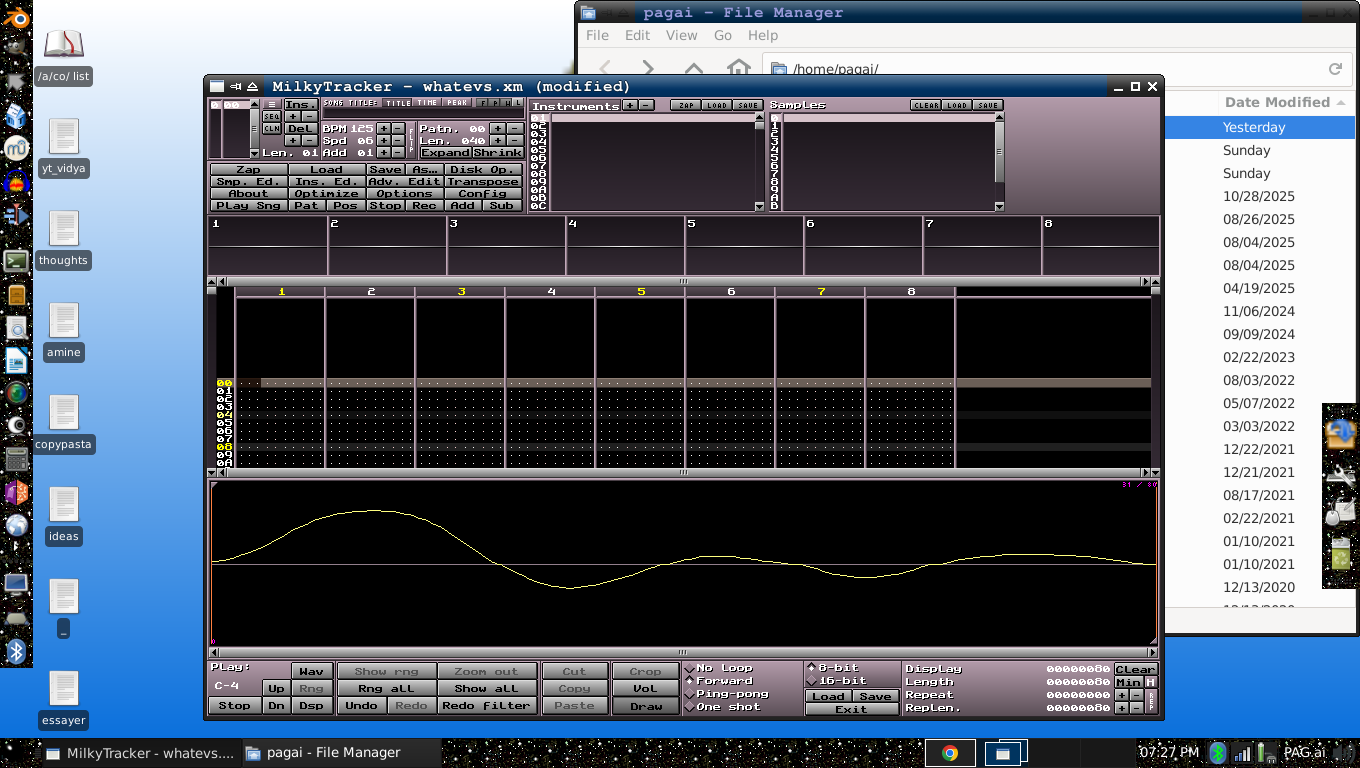Click the SAVE button above Samples list
Viewport: 1360px width, 768px height.
coord(987,105)
